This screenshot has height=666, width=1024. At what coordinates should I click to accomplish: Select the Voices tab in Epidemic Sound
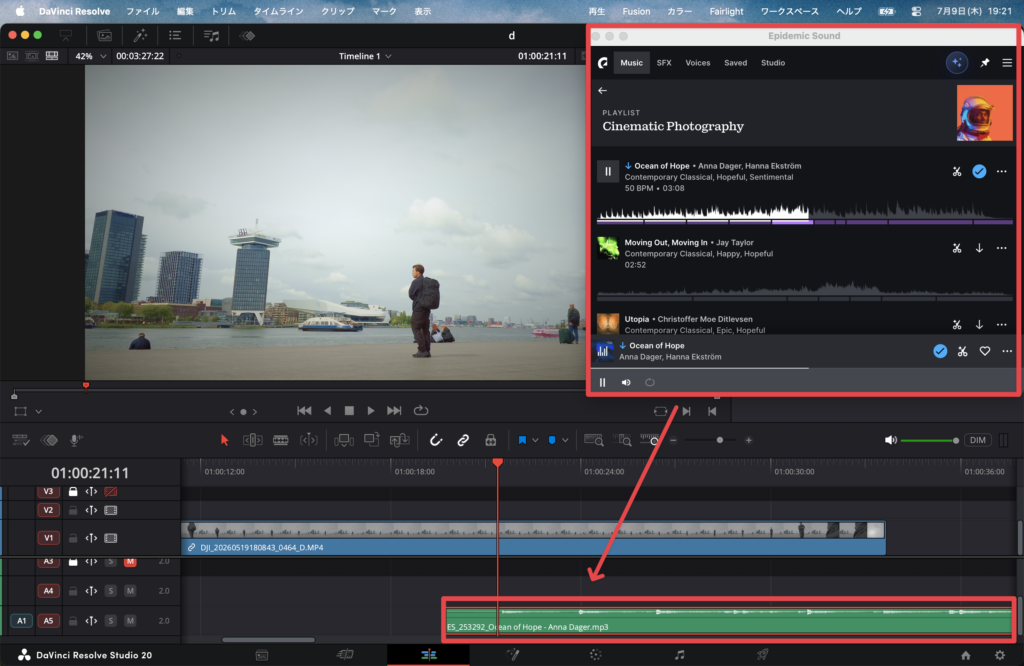pyautogui.click(x=697, y=63)
